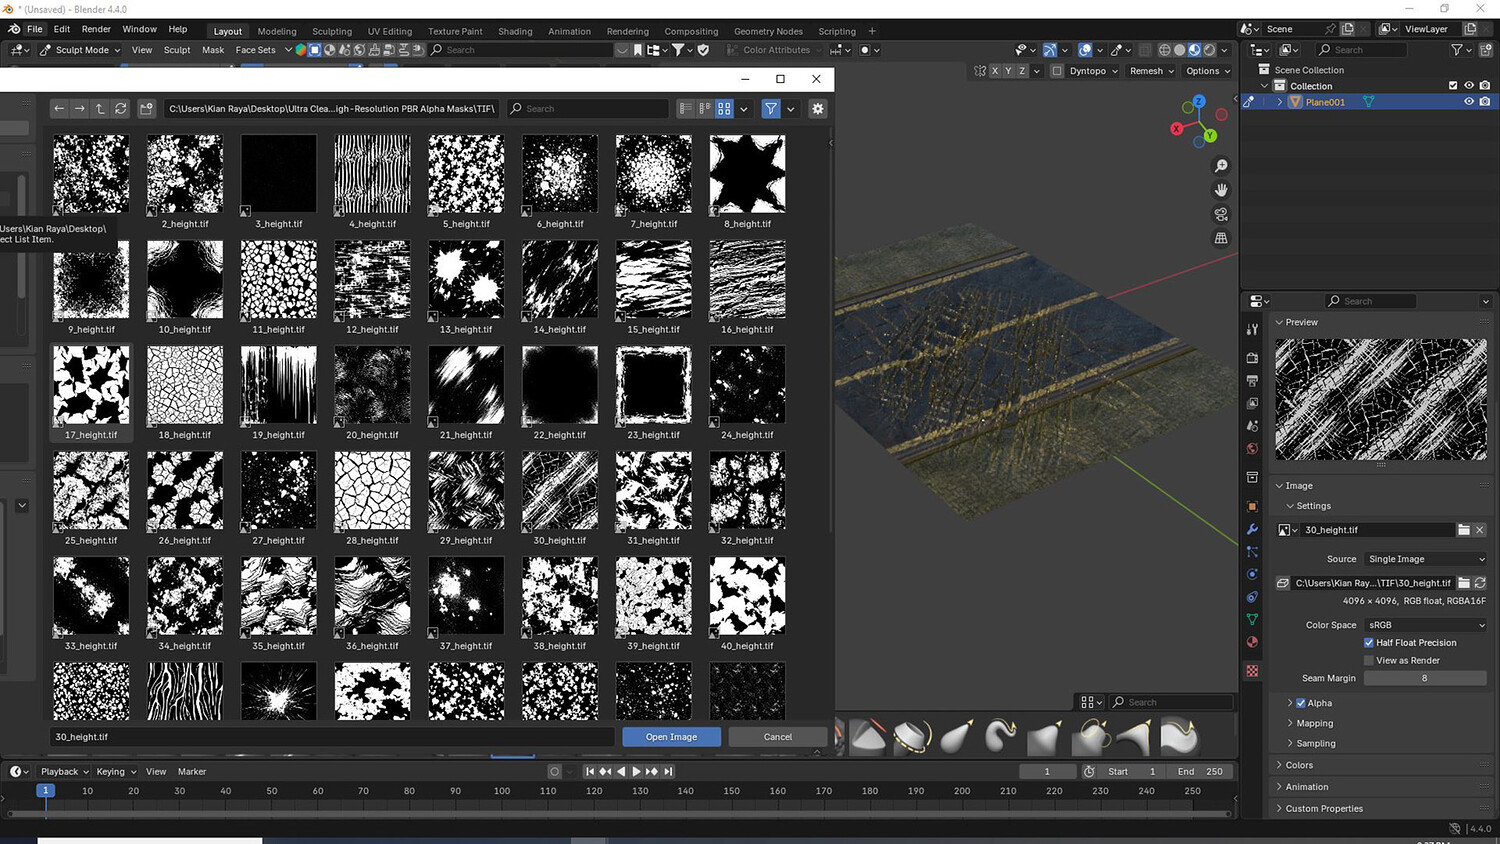Open the timeline Playback menu button

(x=64, y=771)
